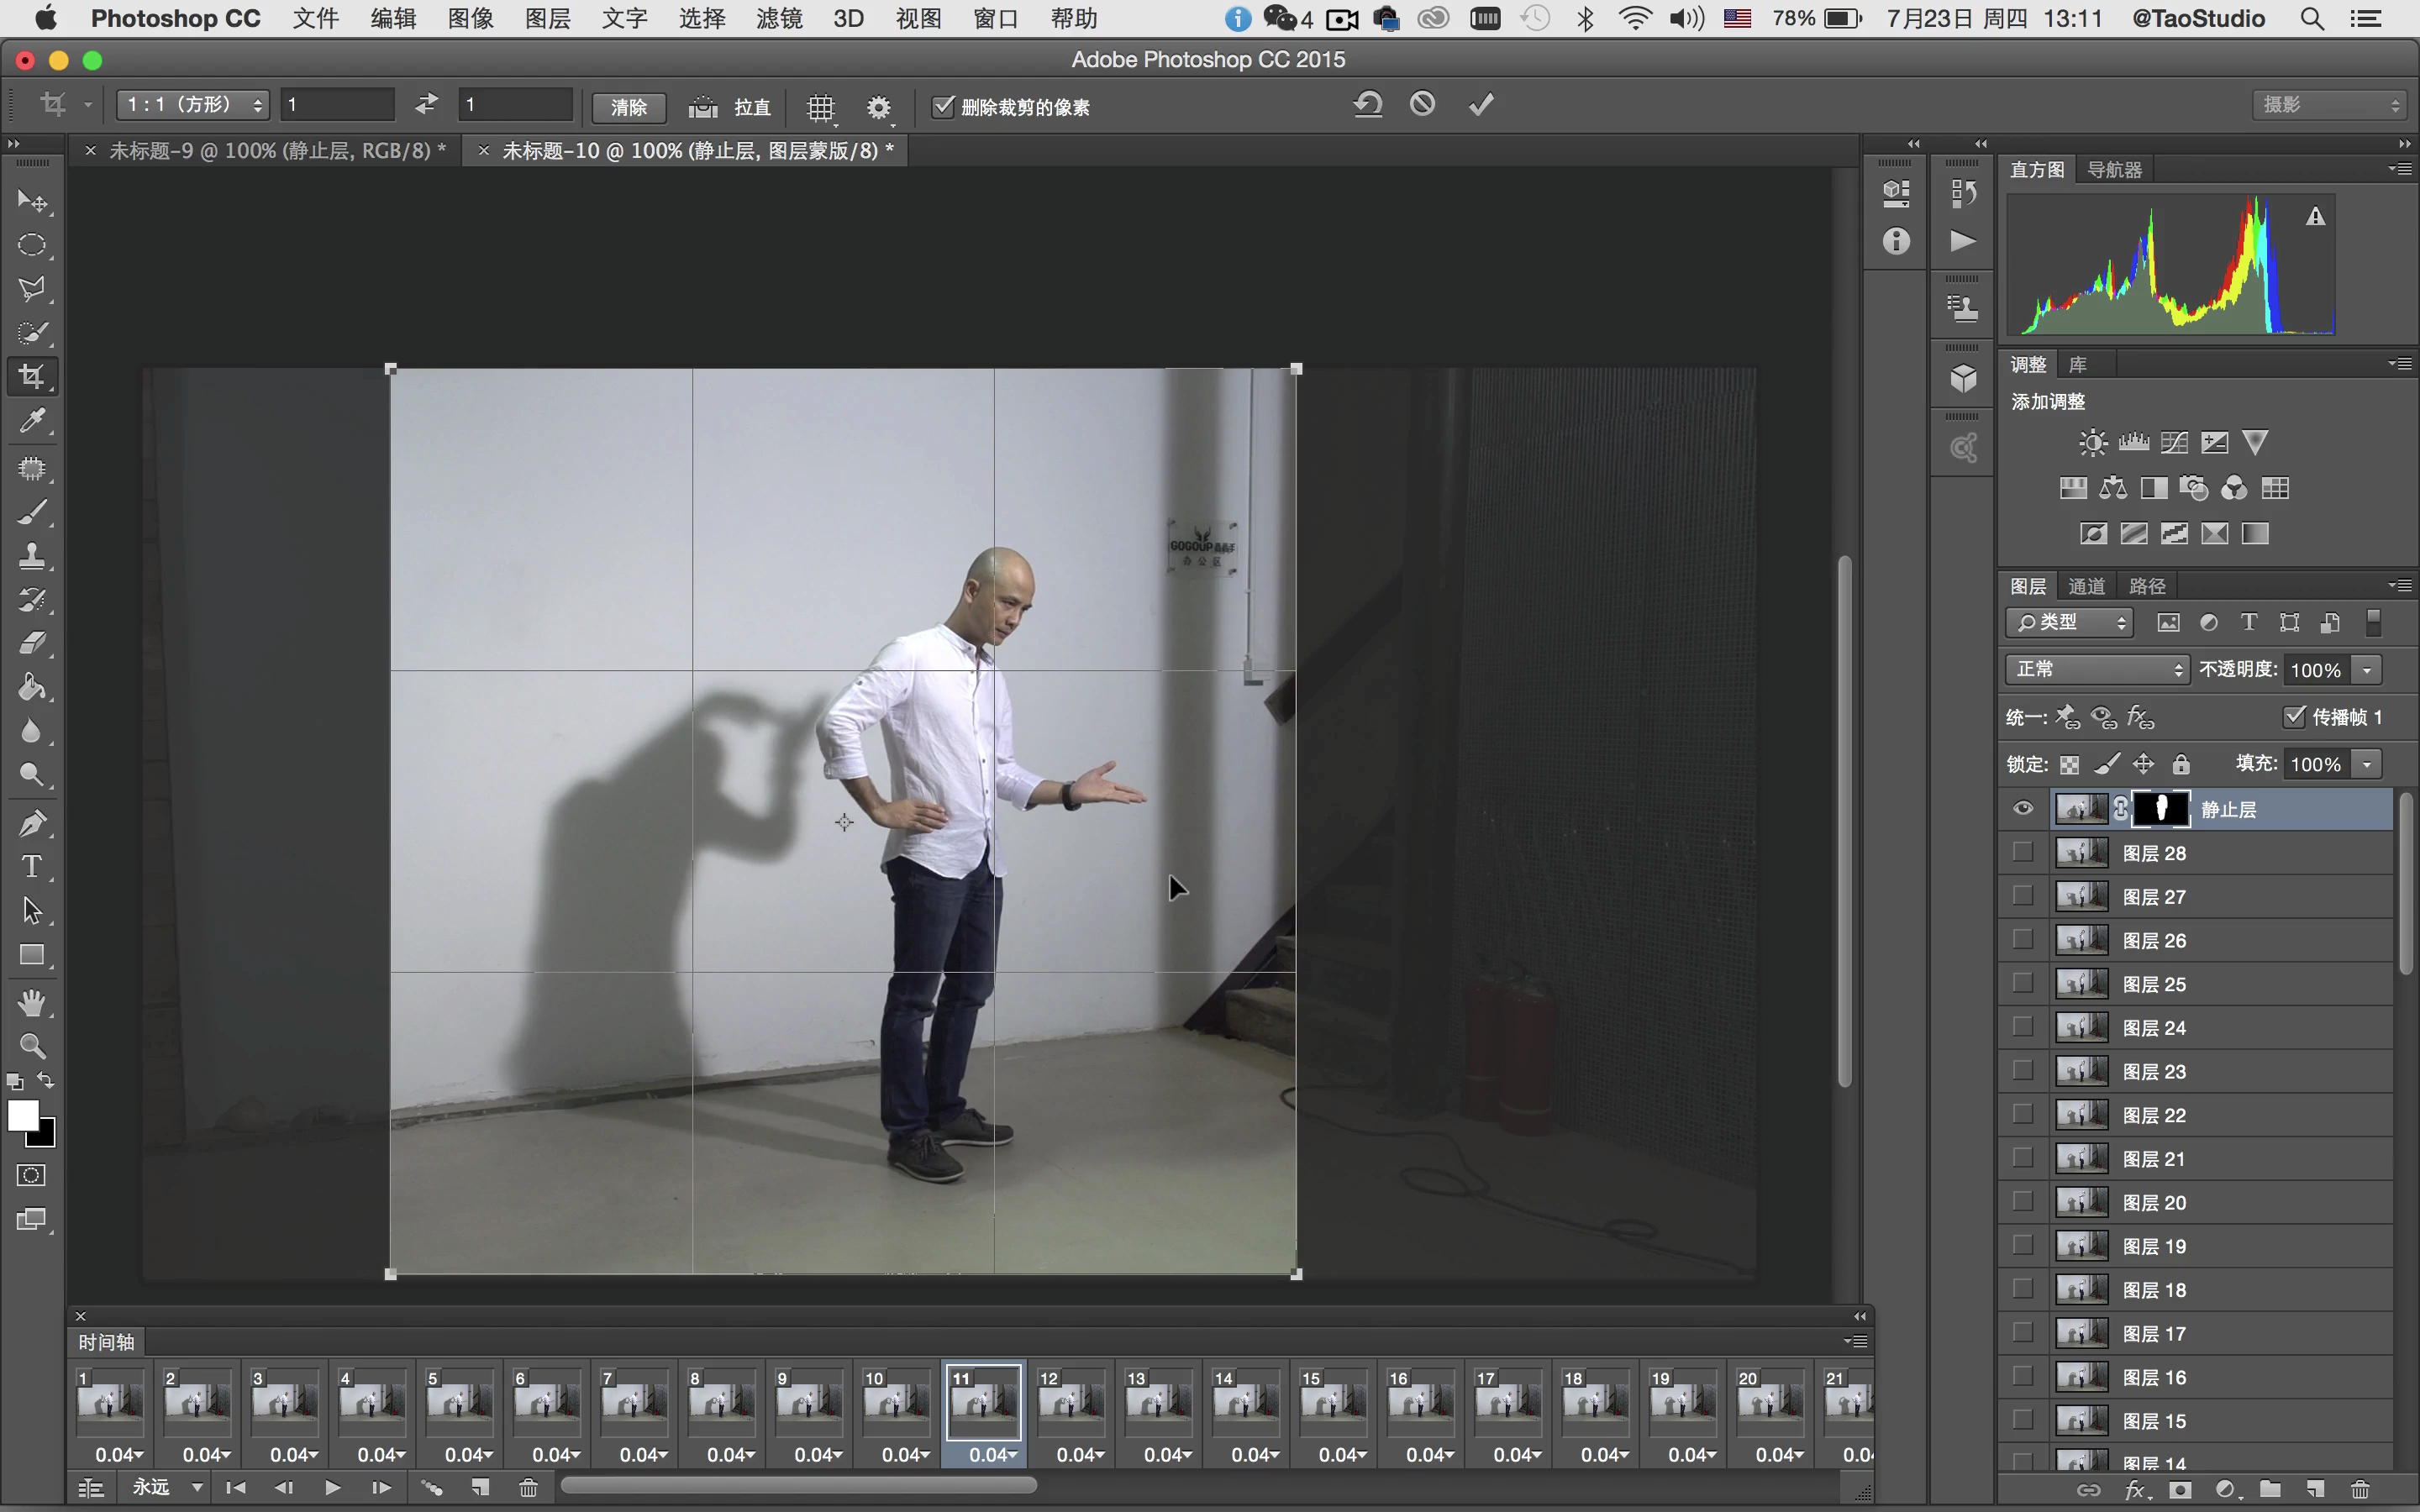2420x1512 pixels.
Task: Open the 滤镜 menu
Action: click(778, 18)
